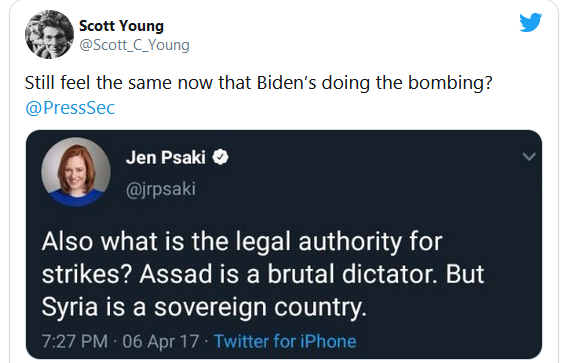Image resolution: width=583 pixels, height=363 pixels.
Task: Open Scott Young's profile picture
Action: pos(49,35)
